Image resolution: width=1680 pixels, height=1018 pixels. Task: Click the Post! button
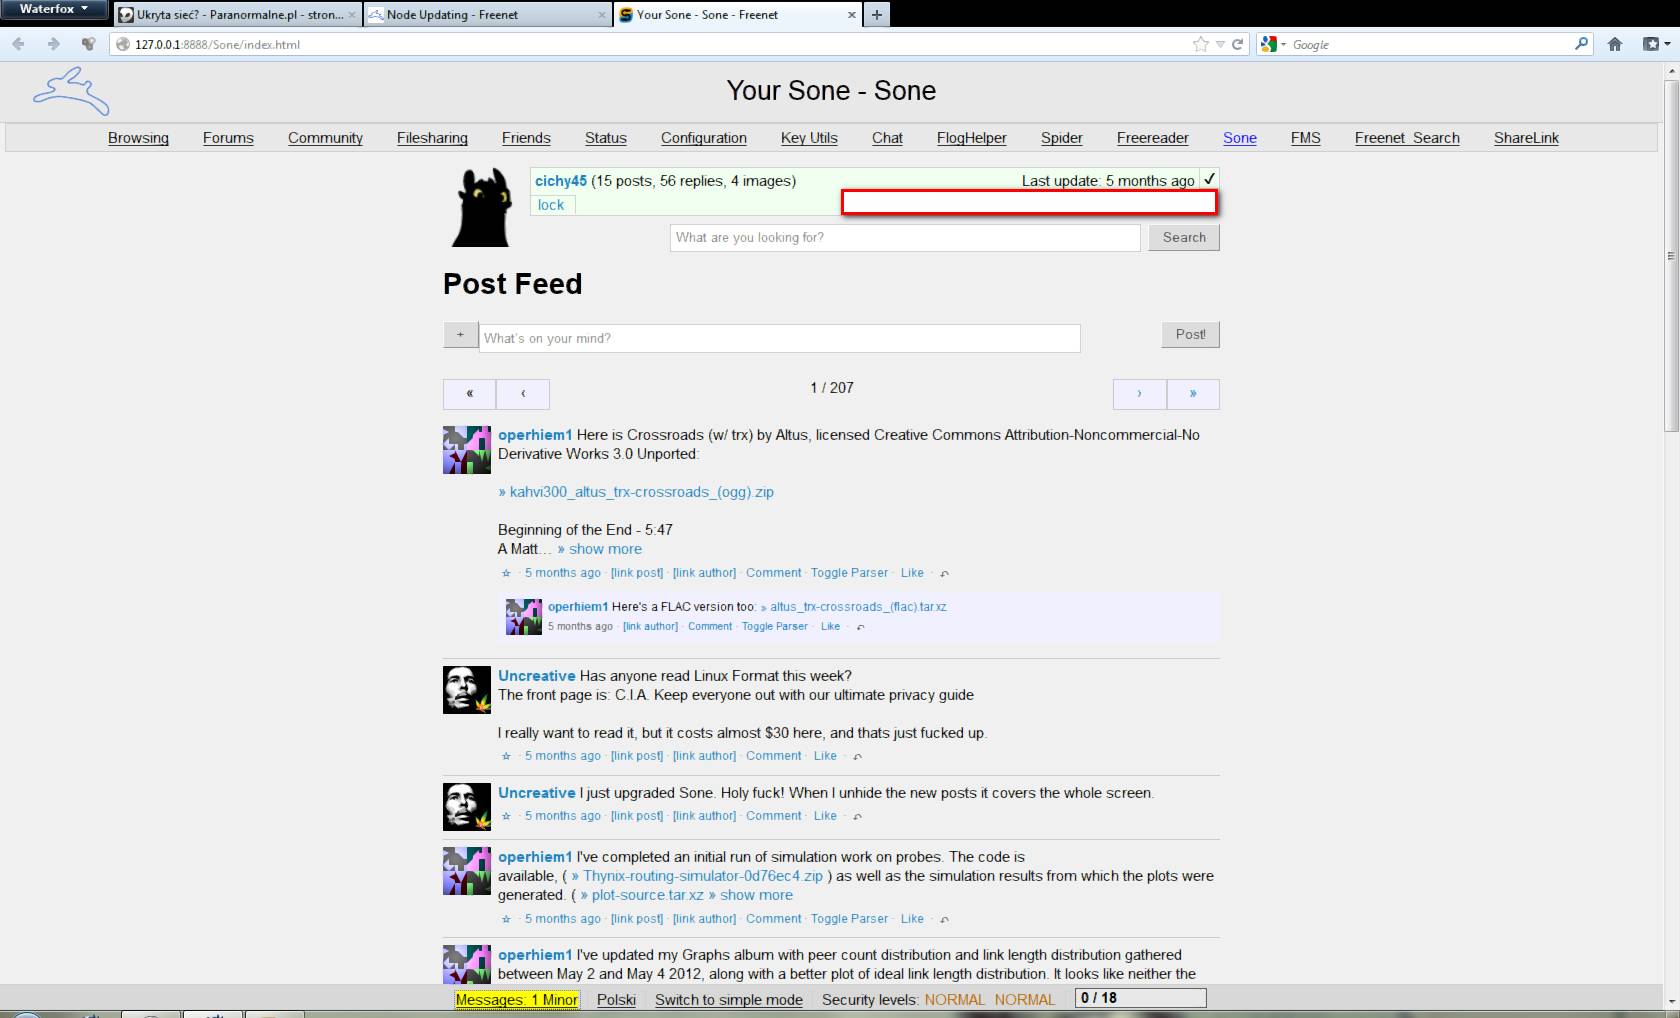coord(1190,334)
